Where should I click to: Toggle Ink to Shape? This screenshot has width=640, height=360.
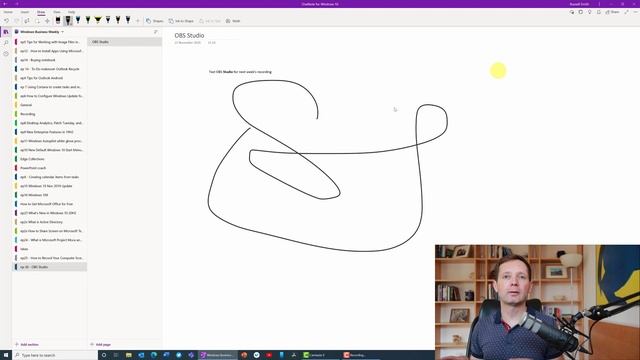181,21
